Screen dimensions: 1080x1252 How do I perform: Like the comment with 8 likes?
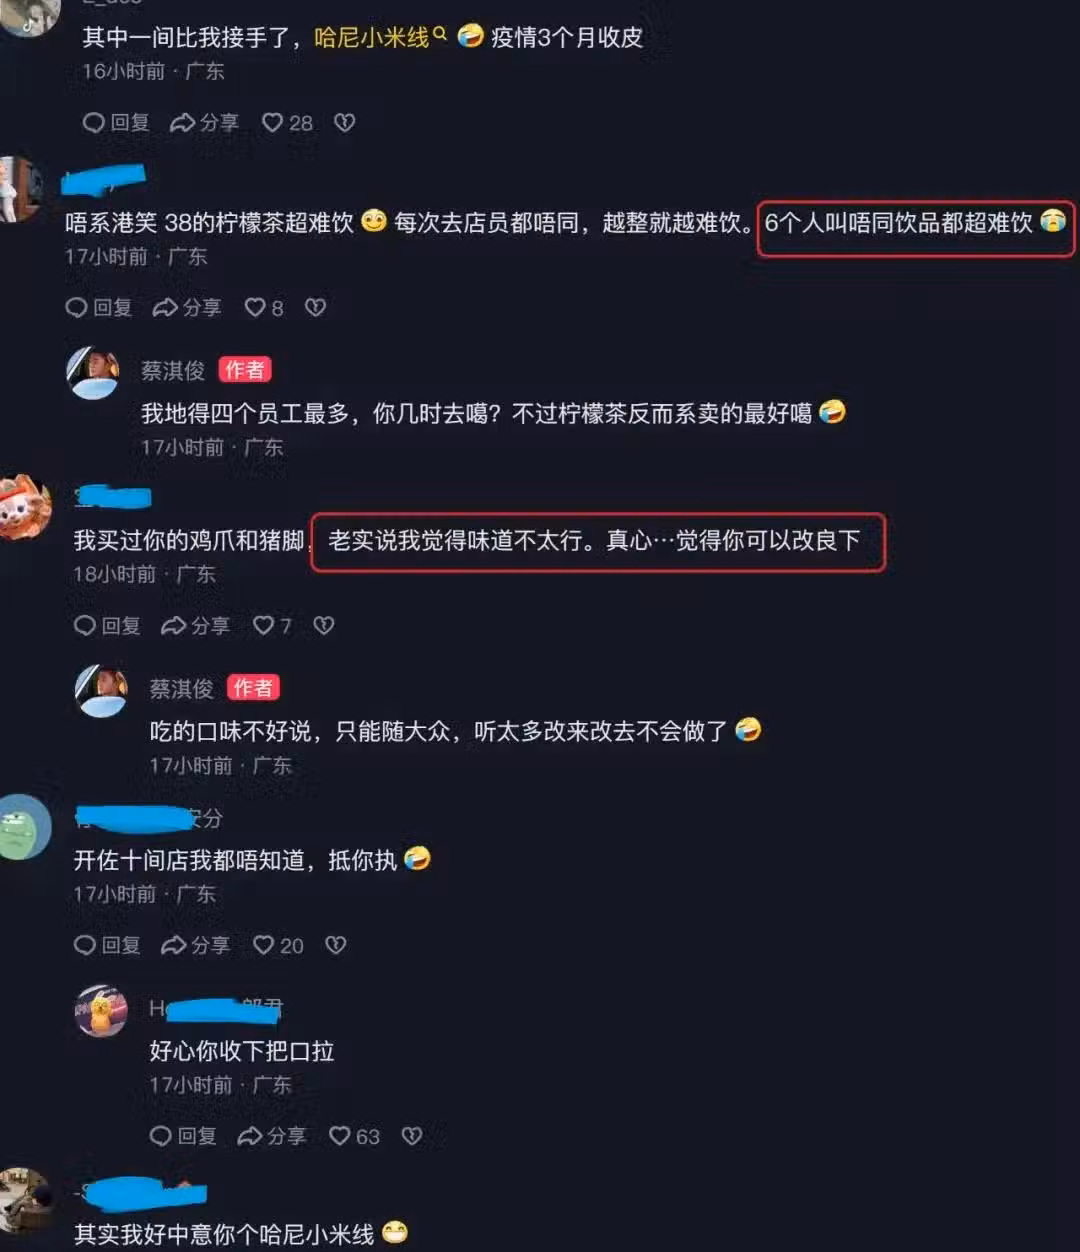coord(264,308)
